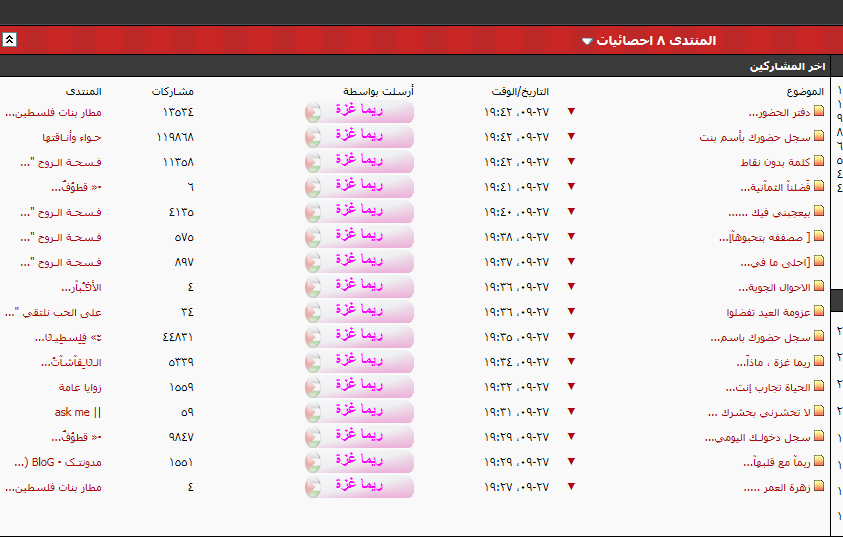Click the red arrow in the 19:27 row
The height and width of the screenshot is (537, 843).
coord(572,487)
